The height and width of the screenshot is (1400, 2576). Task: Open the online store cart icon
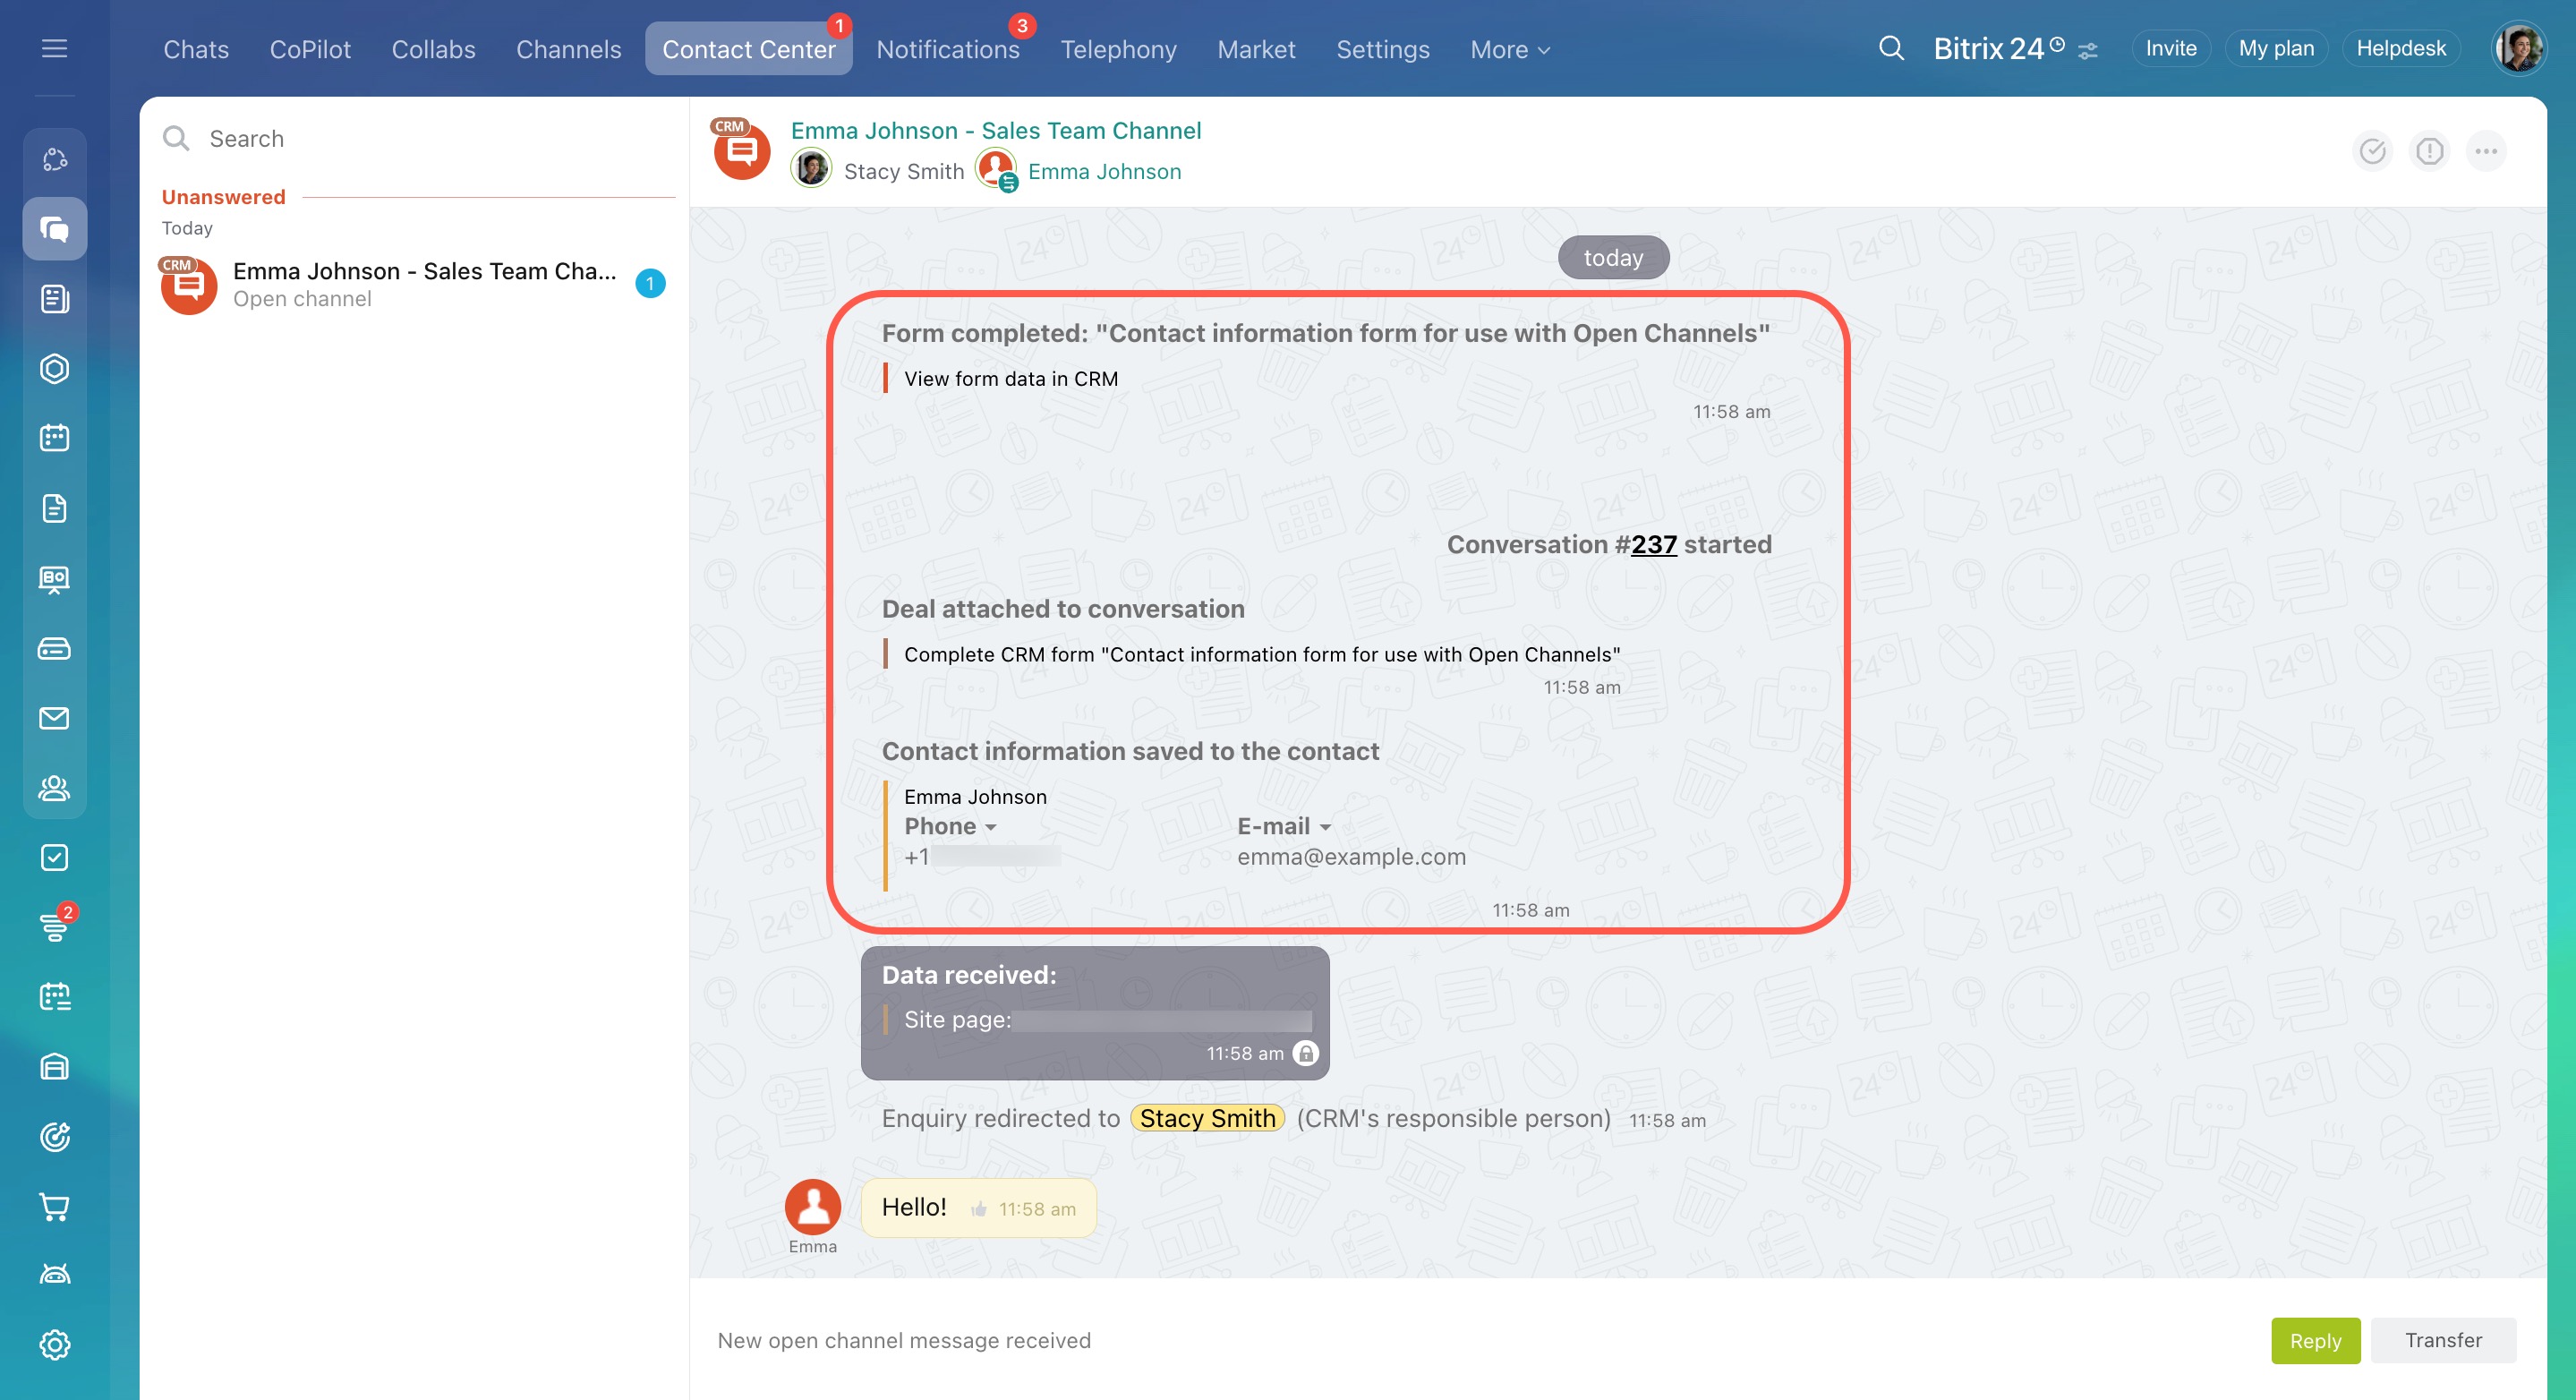54,1206
